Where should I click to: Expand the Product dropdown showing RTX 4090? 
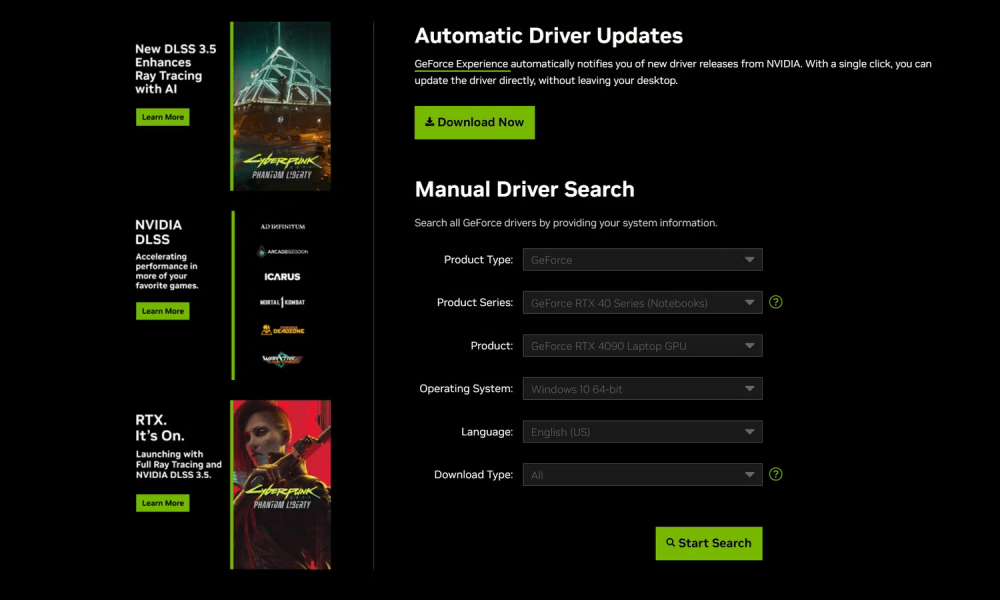coord(642,346)
